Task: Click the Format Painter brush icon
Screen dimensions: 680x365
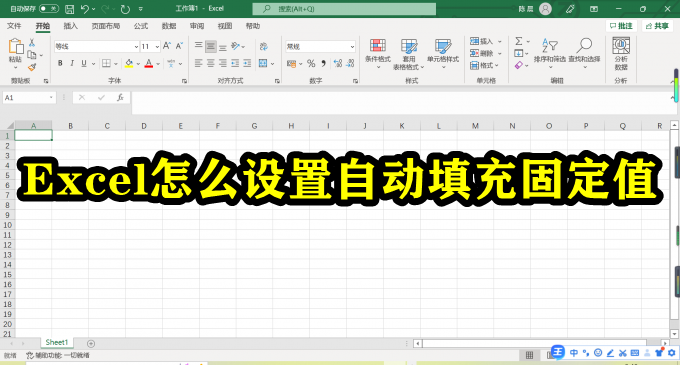Action: (x=32, y=67)
